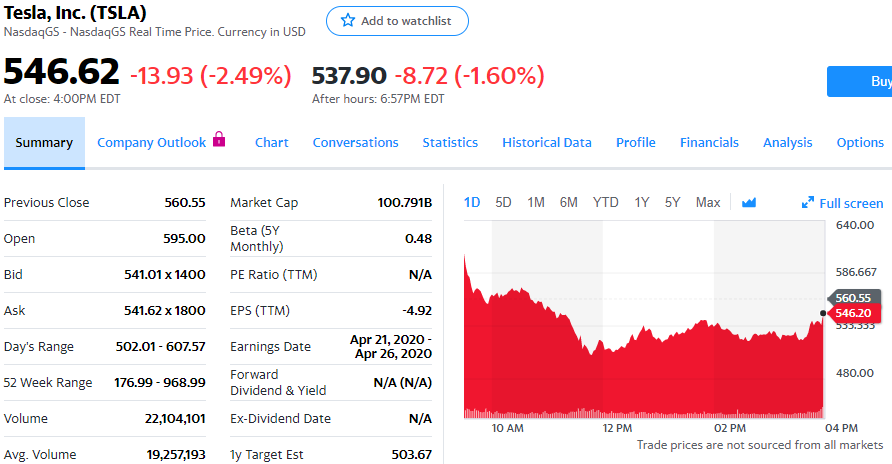This screenshot has height=464, width=892.
Task: Switch to the Chart tab
Action: pos(272,143)
